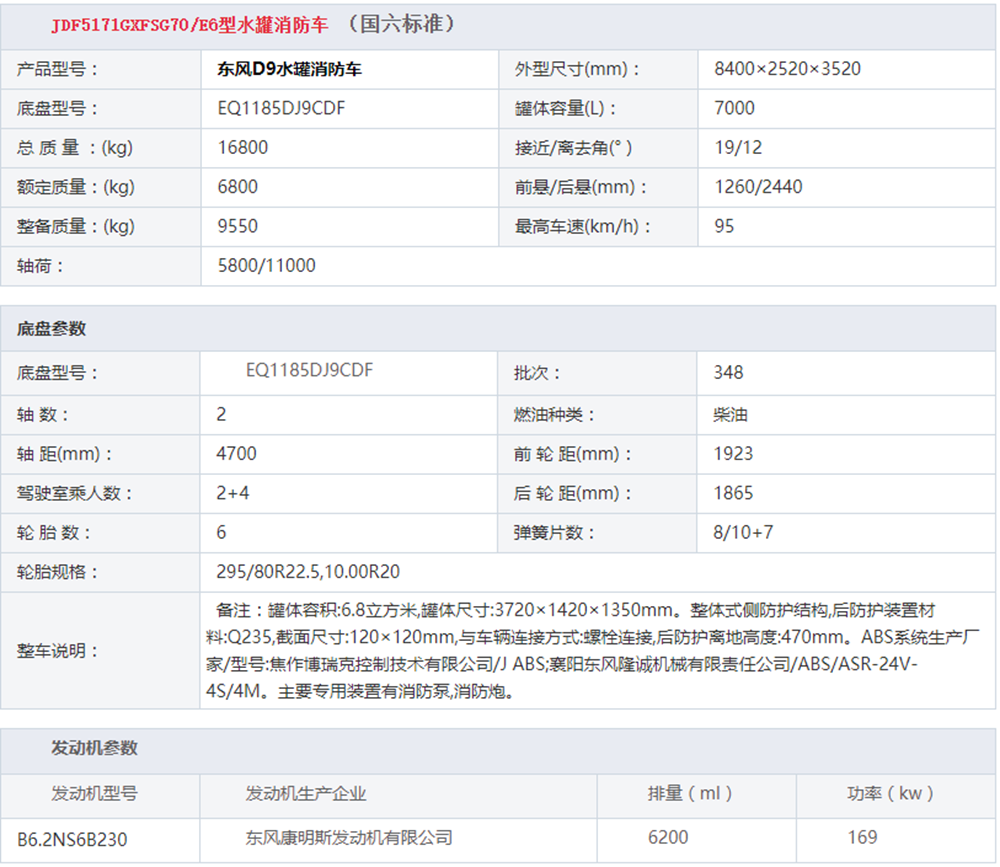Click the cab occupancy value 2+4
This screenshot has width=1000, height=867.
point(233,493)
